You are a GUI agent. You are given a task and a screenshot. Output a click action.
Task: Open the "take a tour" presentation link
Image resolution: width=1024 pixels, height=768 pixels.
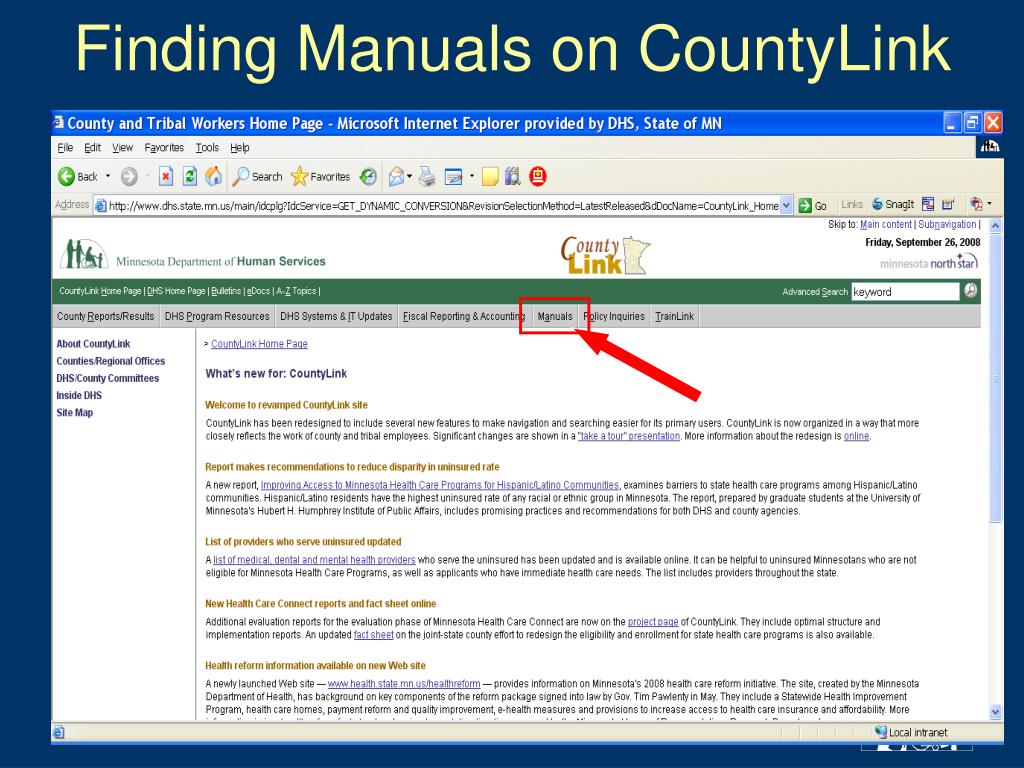click(628, 436)
